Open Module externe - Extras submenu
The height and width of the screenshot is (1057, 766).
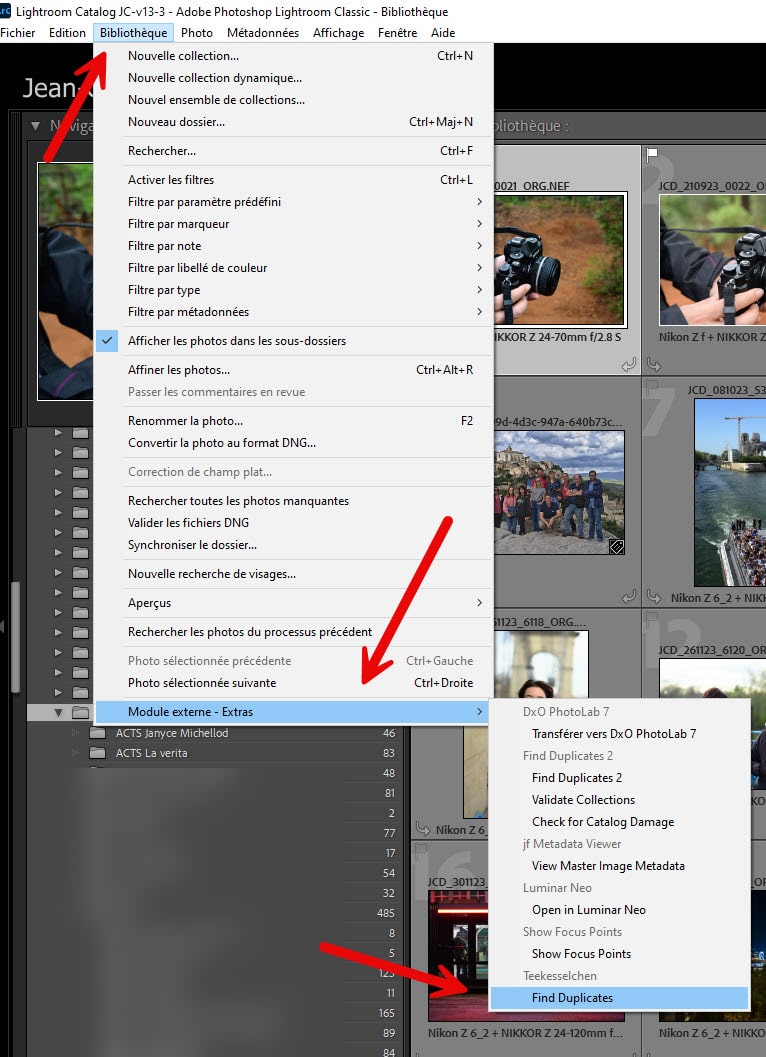293,712
